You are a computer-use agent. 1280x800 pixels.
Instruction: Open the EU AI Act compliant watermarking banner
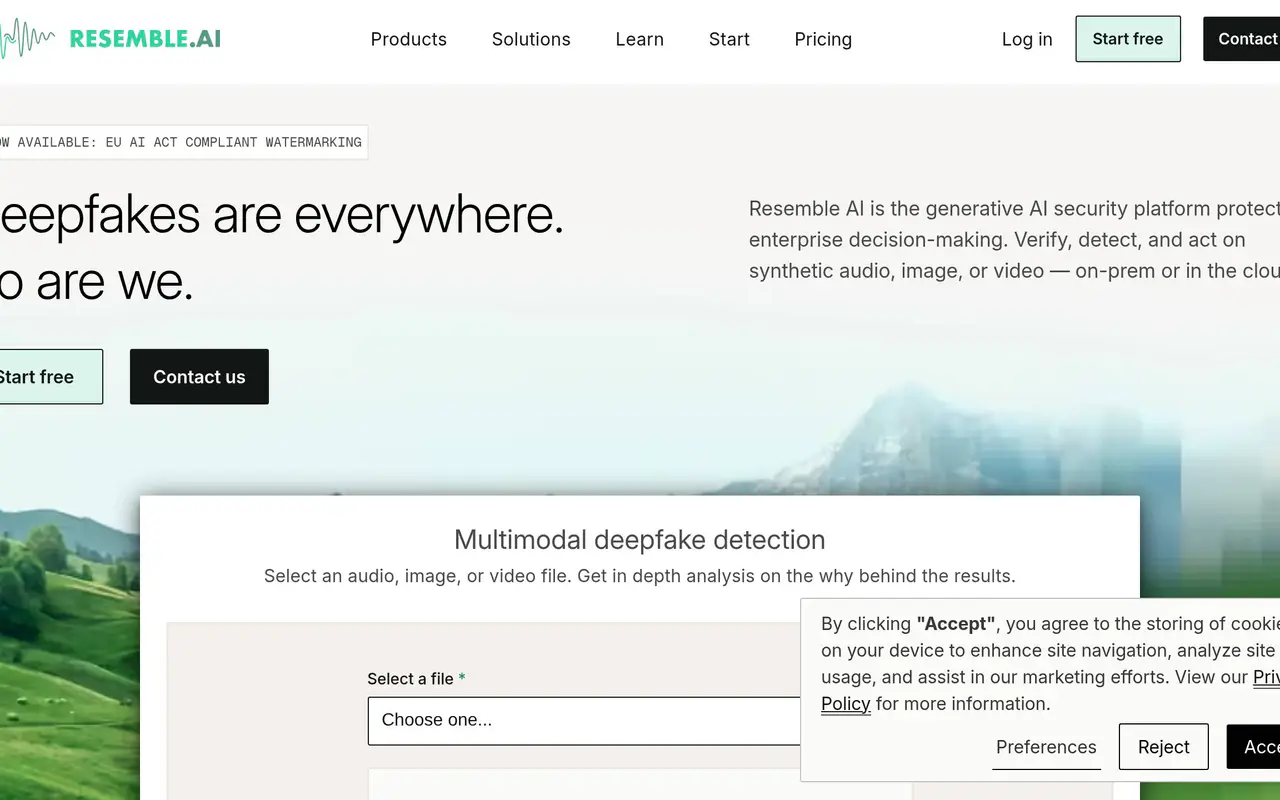click(x=182, y=142)
